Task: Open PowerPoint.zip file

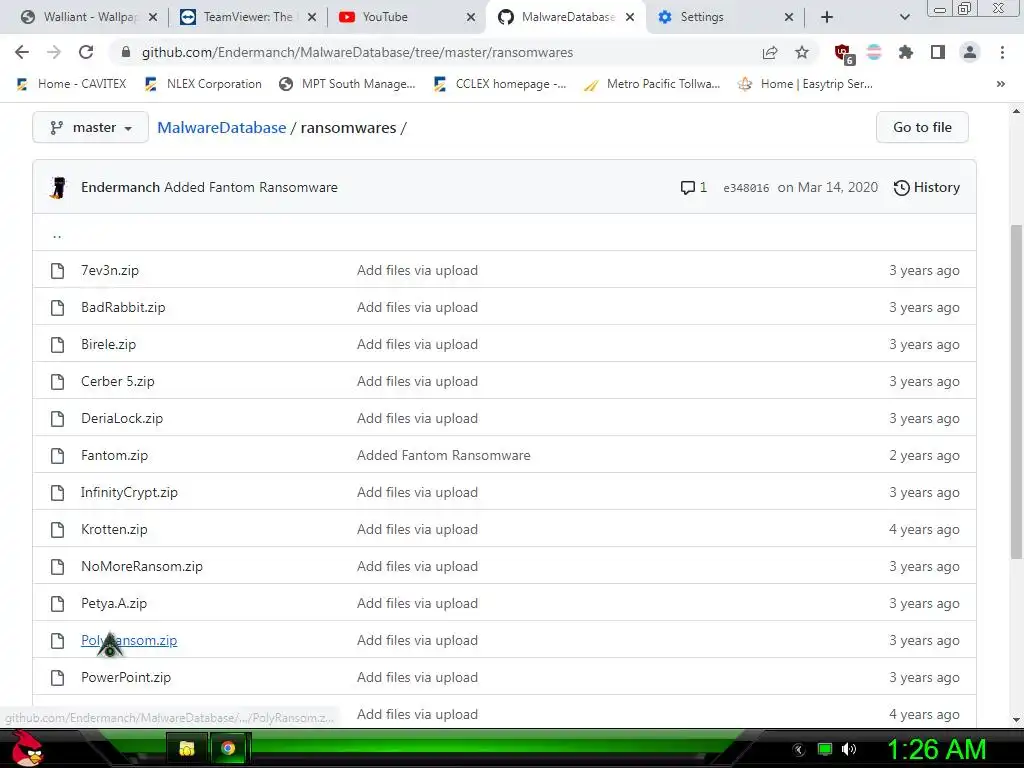Action: tap(126, 677)
